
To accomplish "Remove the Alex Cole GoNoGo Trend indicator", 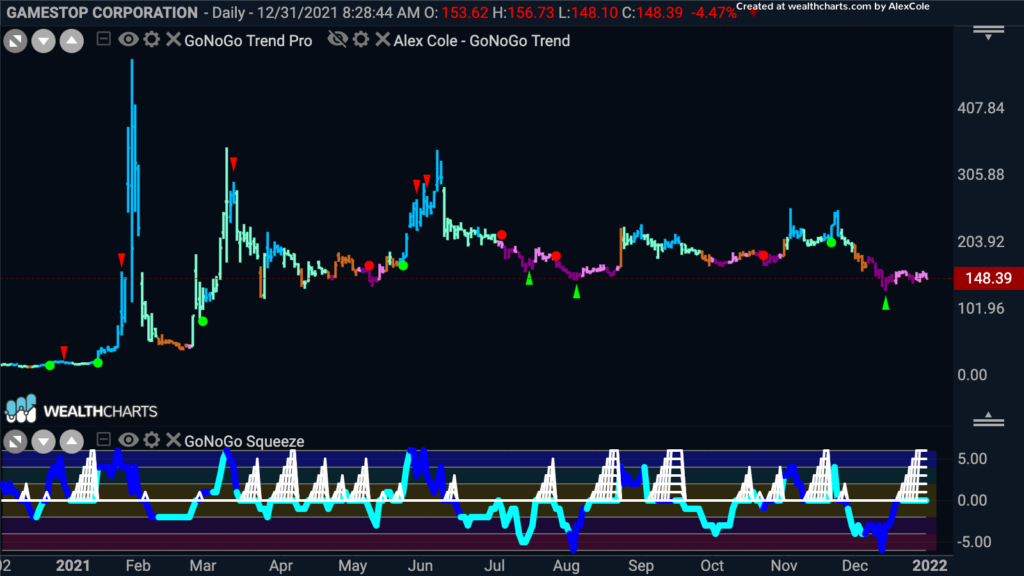I will 383,40.
